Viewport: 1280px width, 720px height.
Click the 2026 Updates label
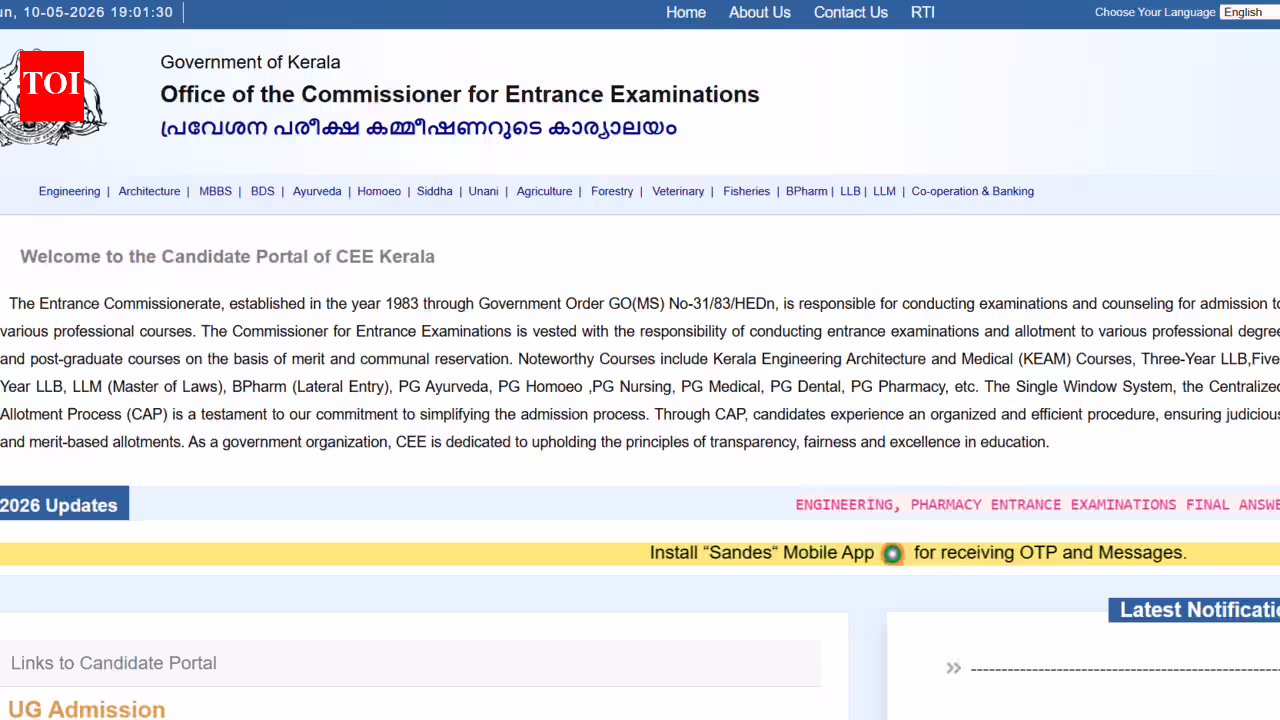click(x=59, y=505)
